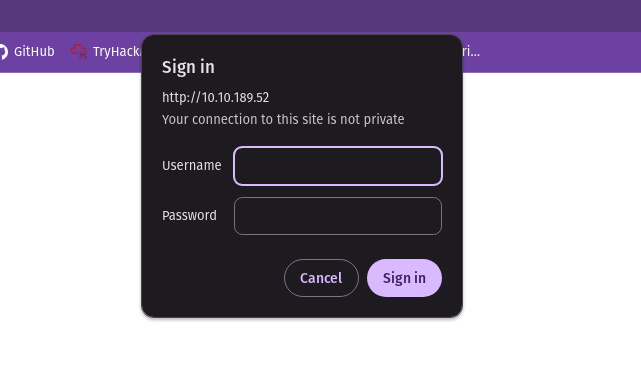The image size is (641, 376).
Task: Click the "Sign in" dialog heading
Action: point(188,67)
